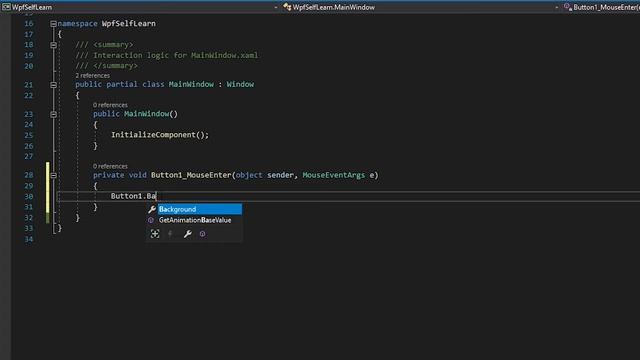Click method icon beside GetAnimationBaseValue suggestion
This screenshot has height=360, width=640.
(151, 220)
